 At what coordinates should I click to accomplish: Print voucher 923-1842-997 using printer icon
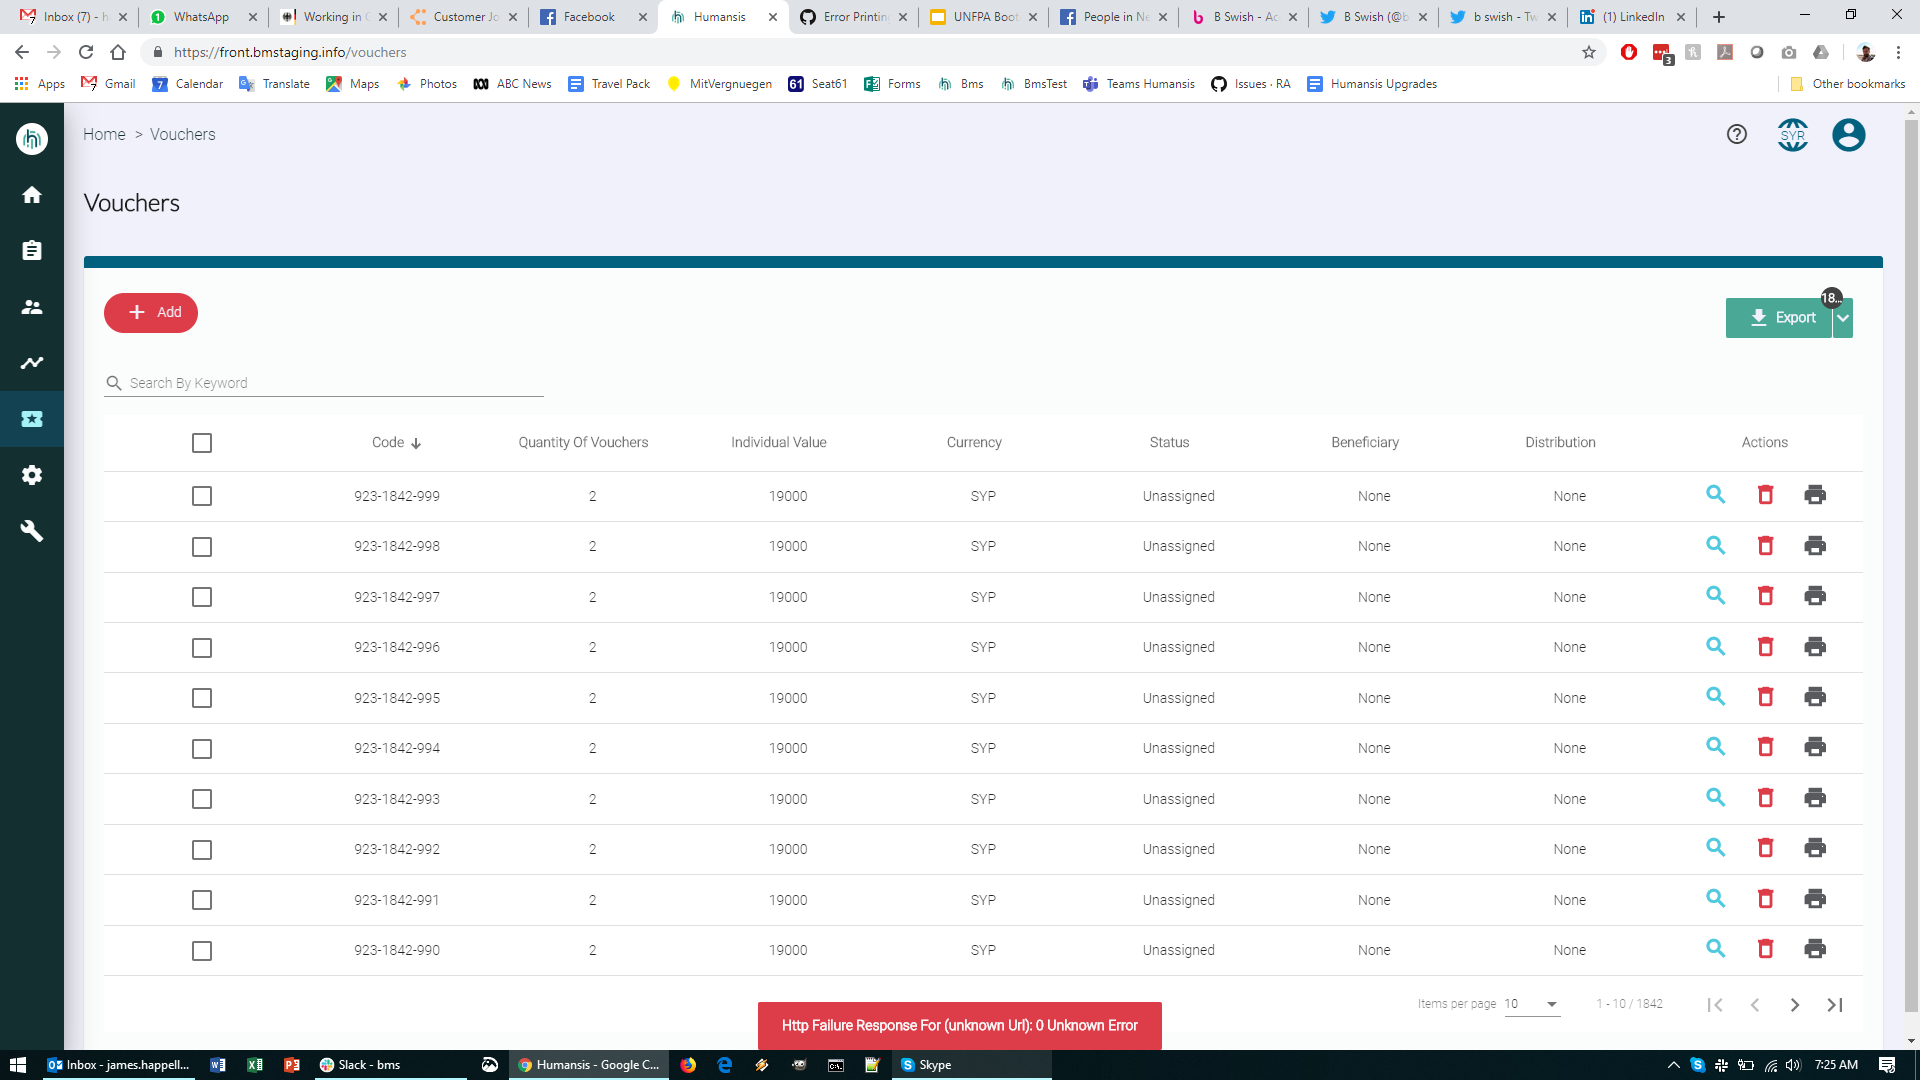click(x=1816, y=596)
